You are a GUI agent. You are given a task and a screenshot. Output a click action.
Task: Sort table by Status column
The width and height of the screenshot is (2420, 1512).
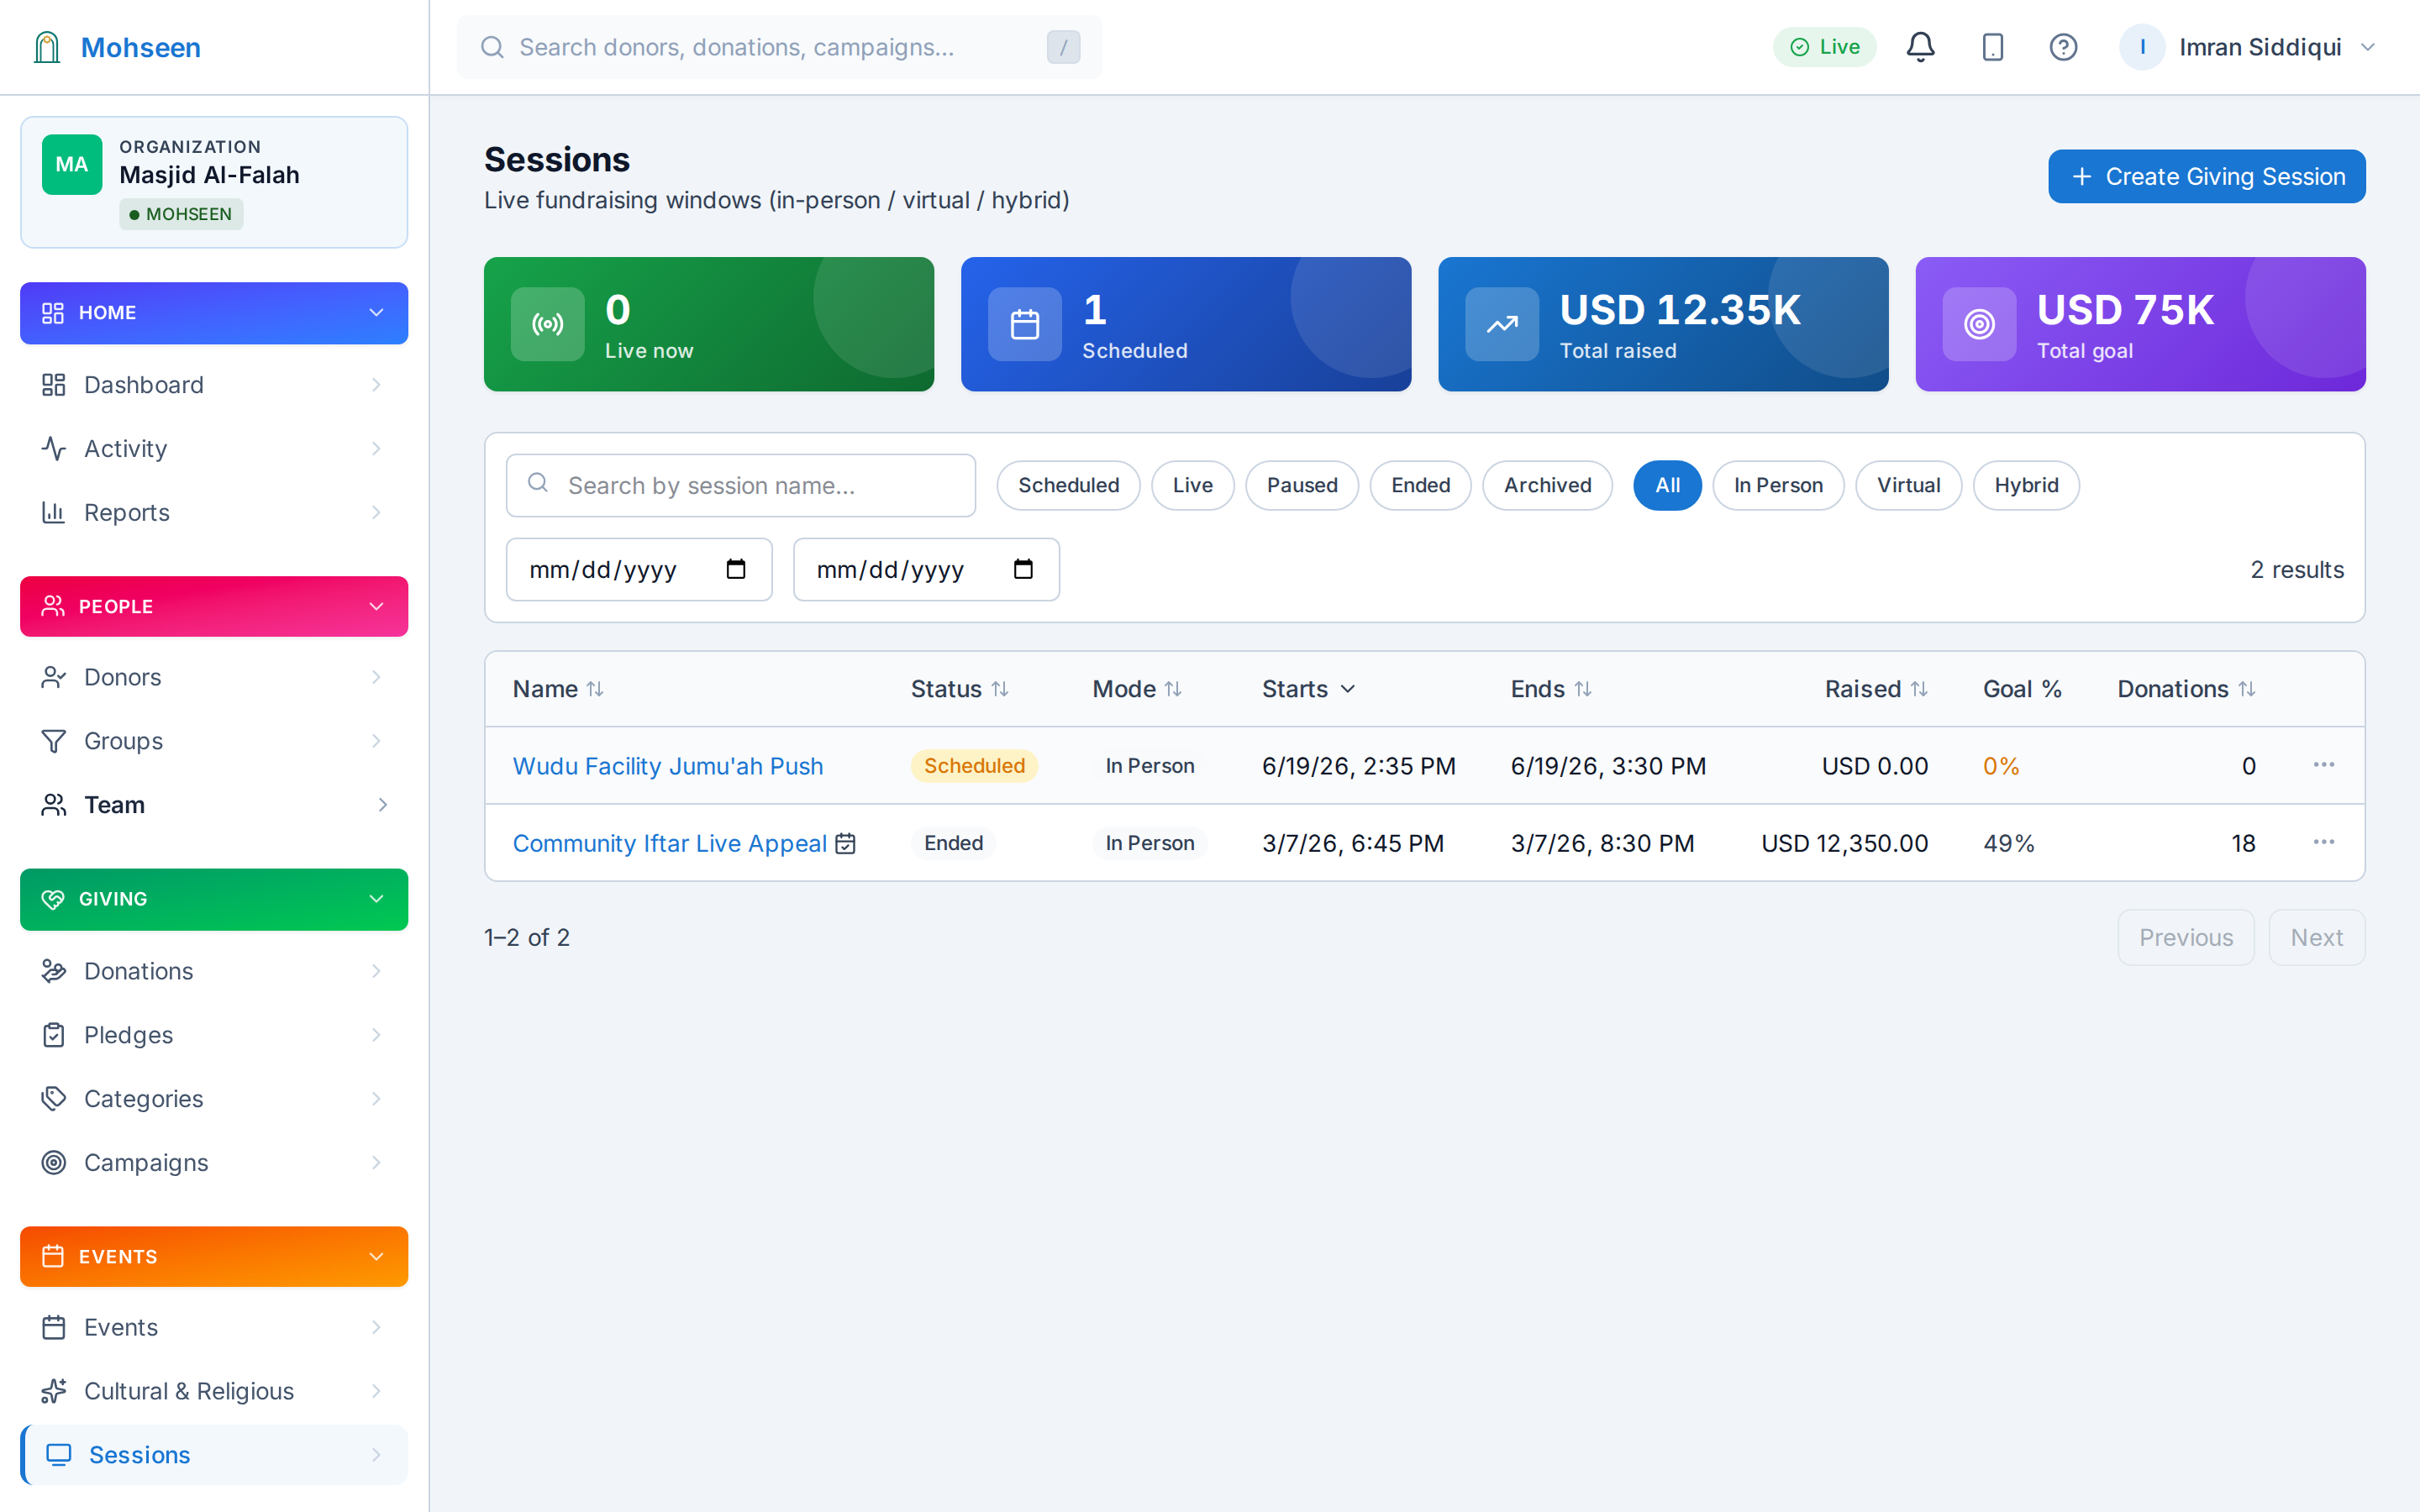click(x=959, y=689)
